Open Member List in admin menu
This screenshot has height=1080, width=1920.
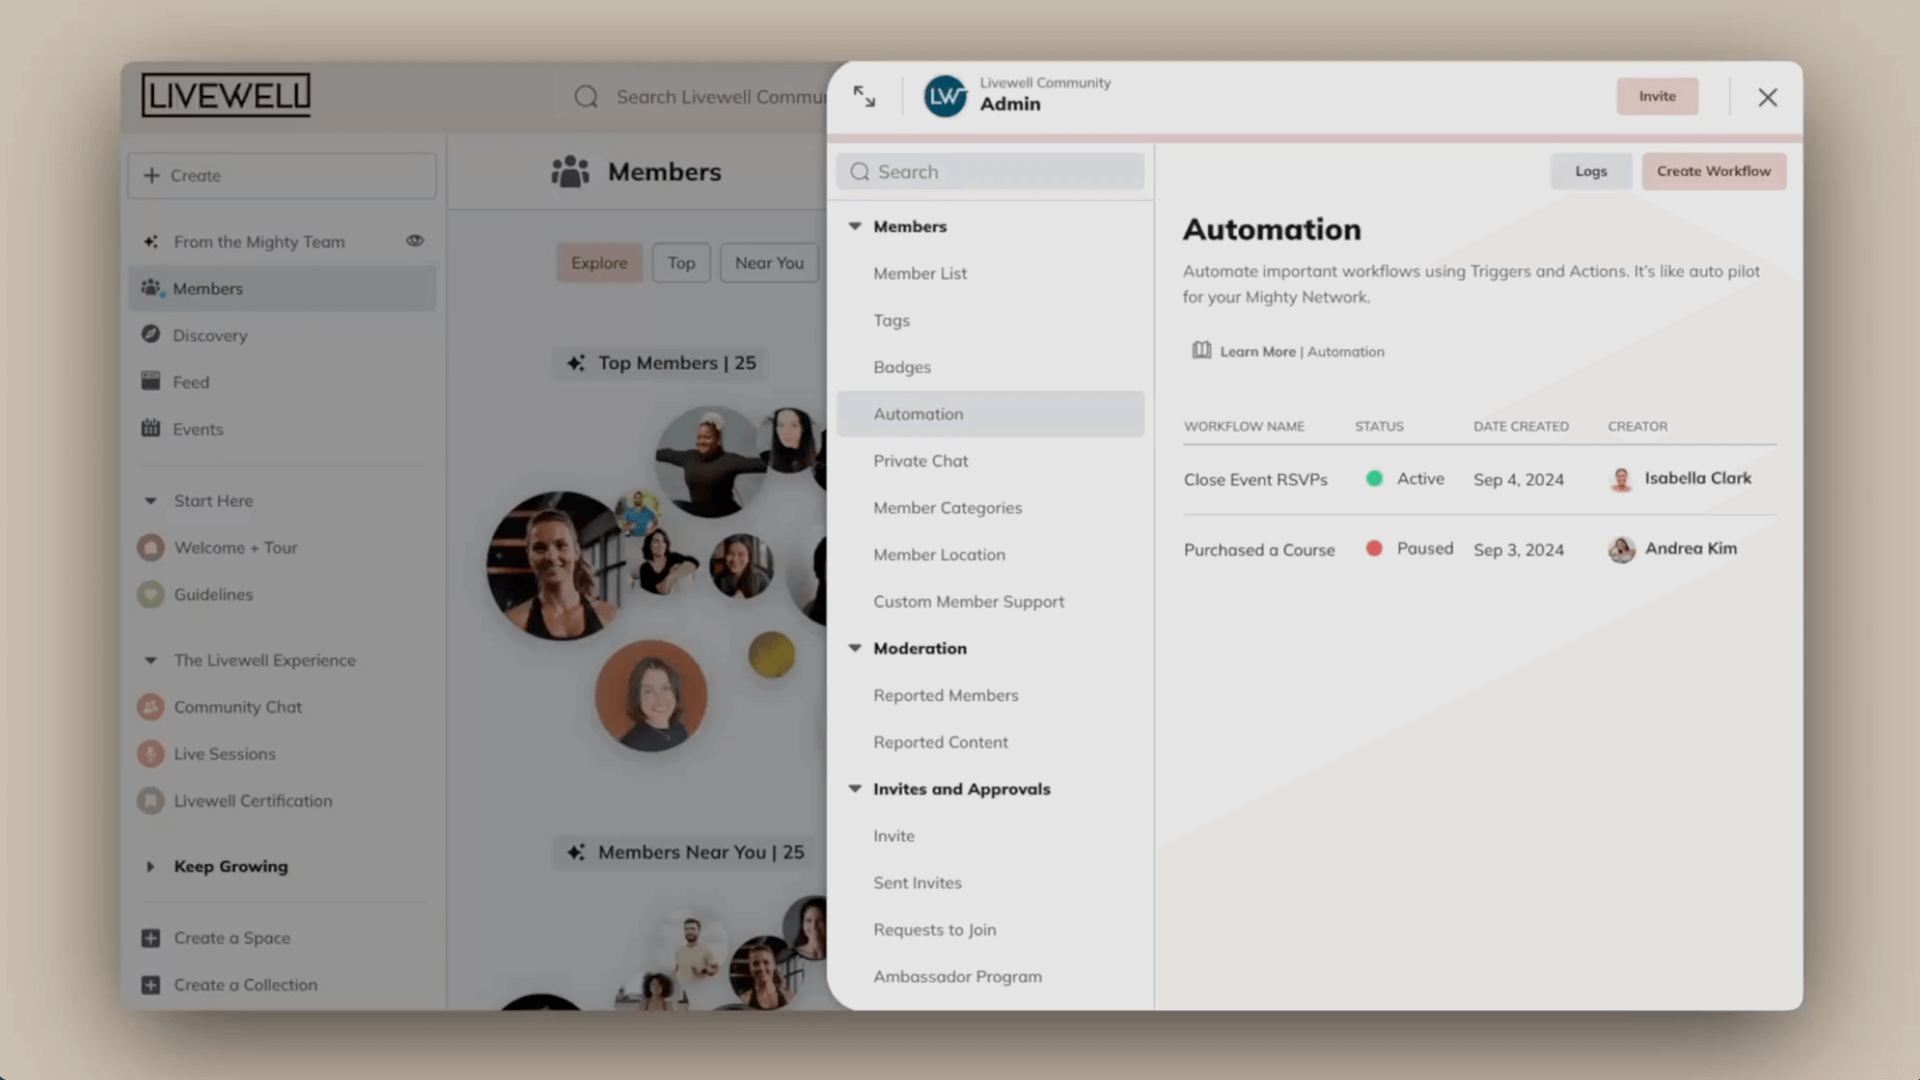919,273
